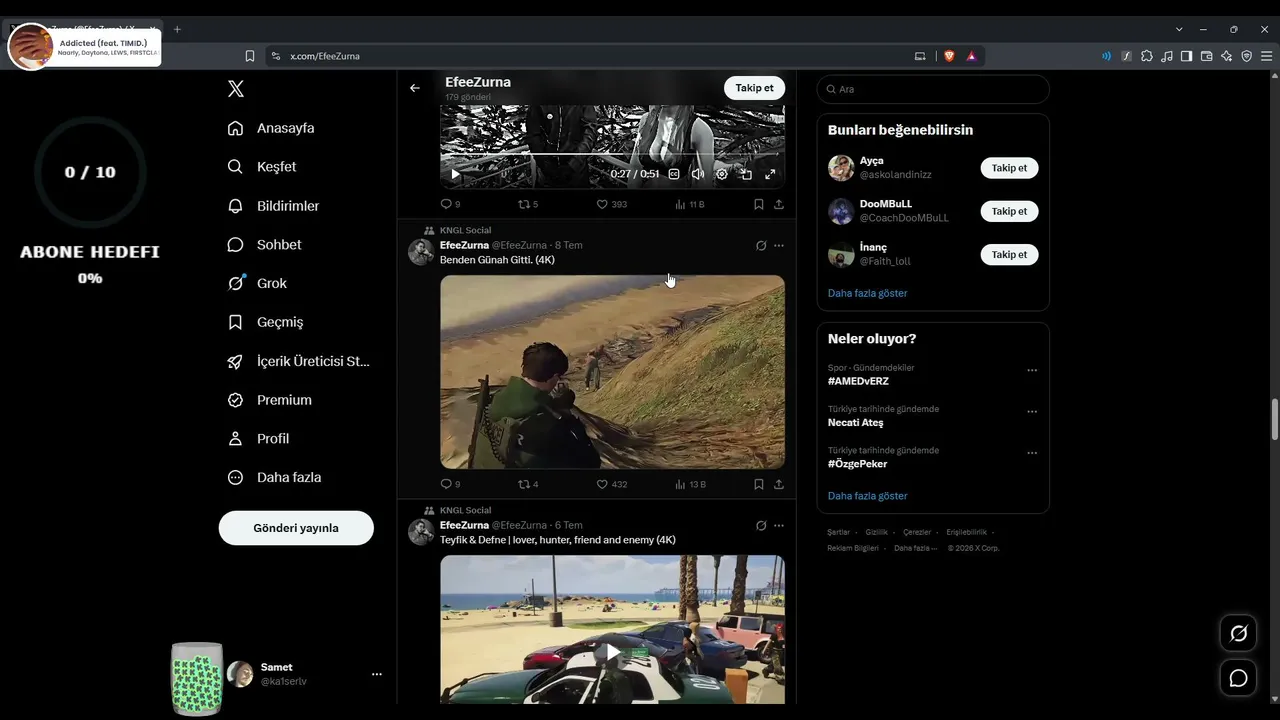Screen dimensions: 1280x720
Task: Click the Gönderi yayınla button
Action: 296,528
